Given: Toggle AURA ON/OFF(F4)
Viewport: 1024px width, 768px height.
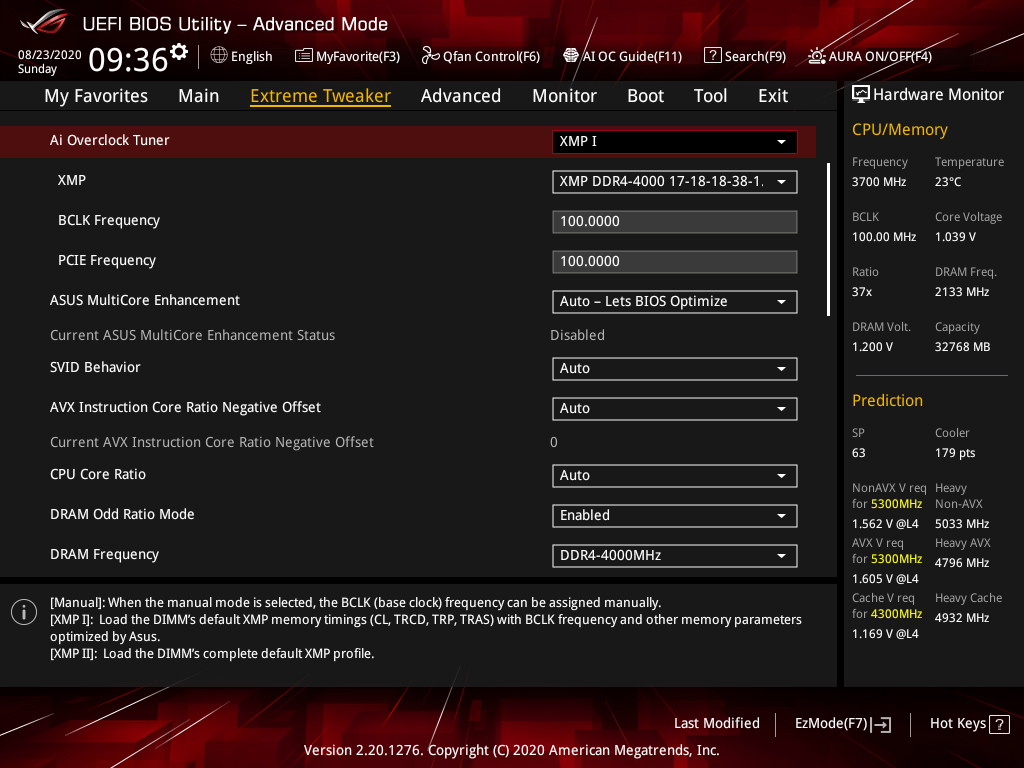Looking at the screenshot, I should point(880,56).
